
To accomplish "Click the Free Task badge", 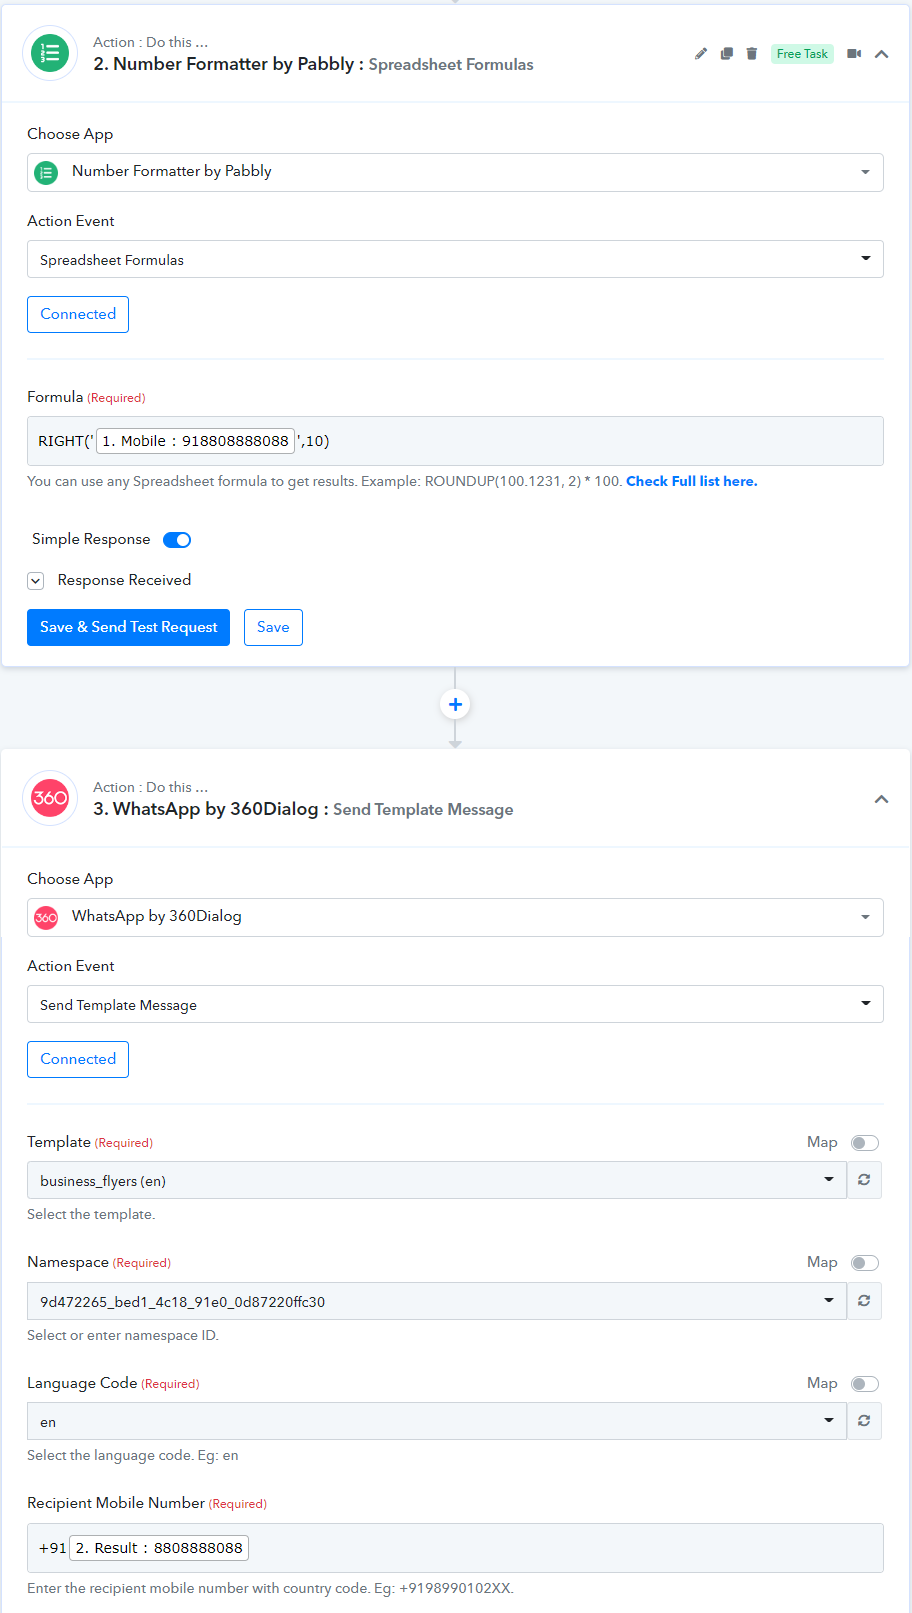I will click(x=802, y=53).
